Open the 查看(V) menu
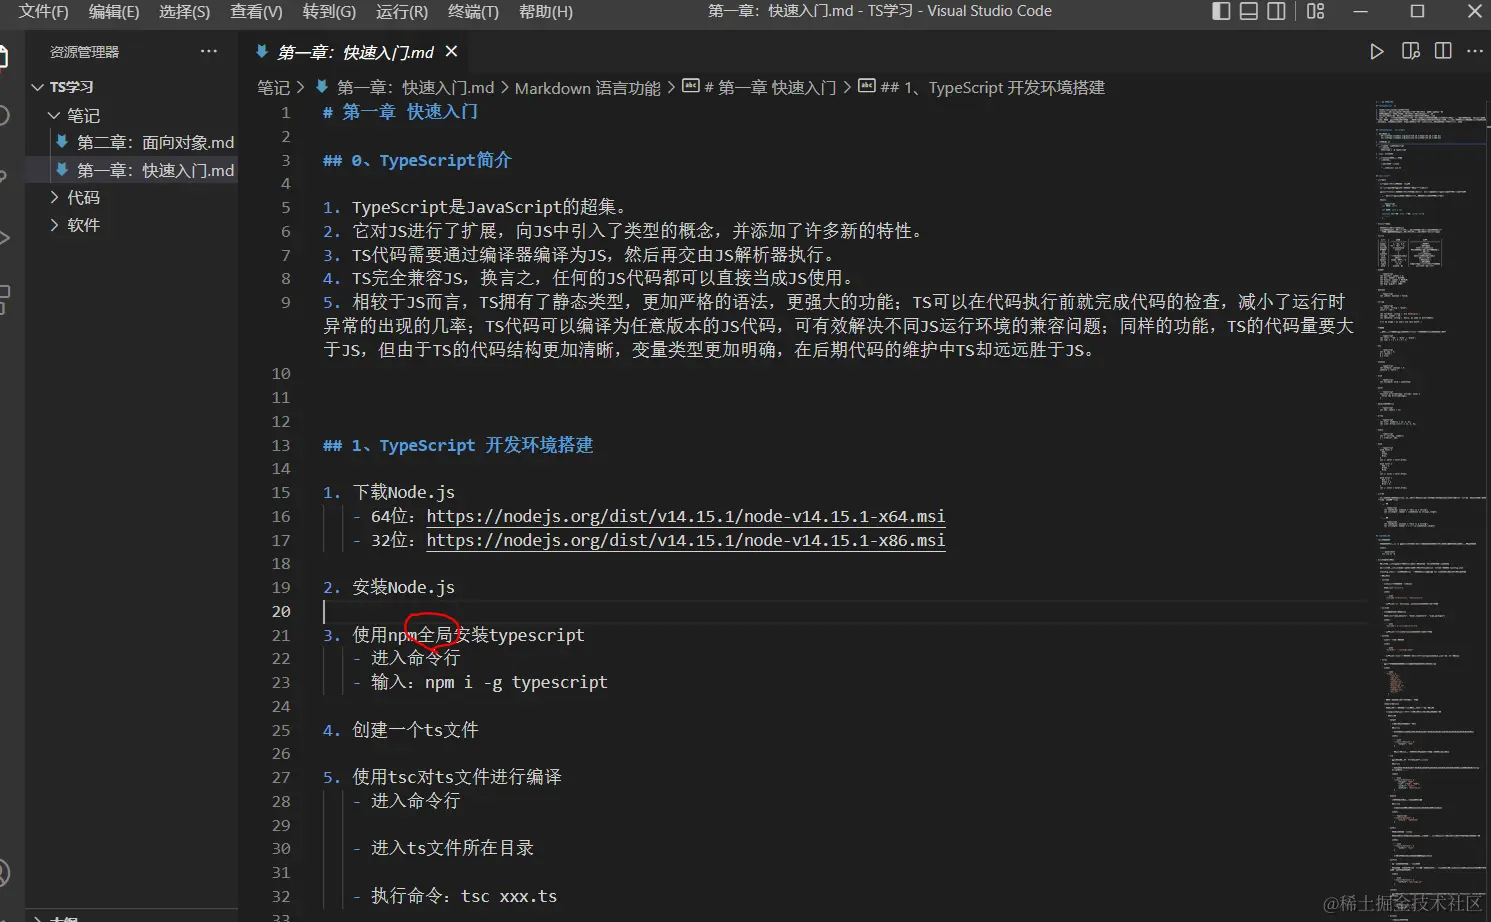Viewport: 1491px width, 922px height. pyautogui.click(x=256, y=11)
